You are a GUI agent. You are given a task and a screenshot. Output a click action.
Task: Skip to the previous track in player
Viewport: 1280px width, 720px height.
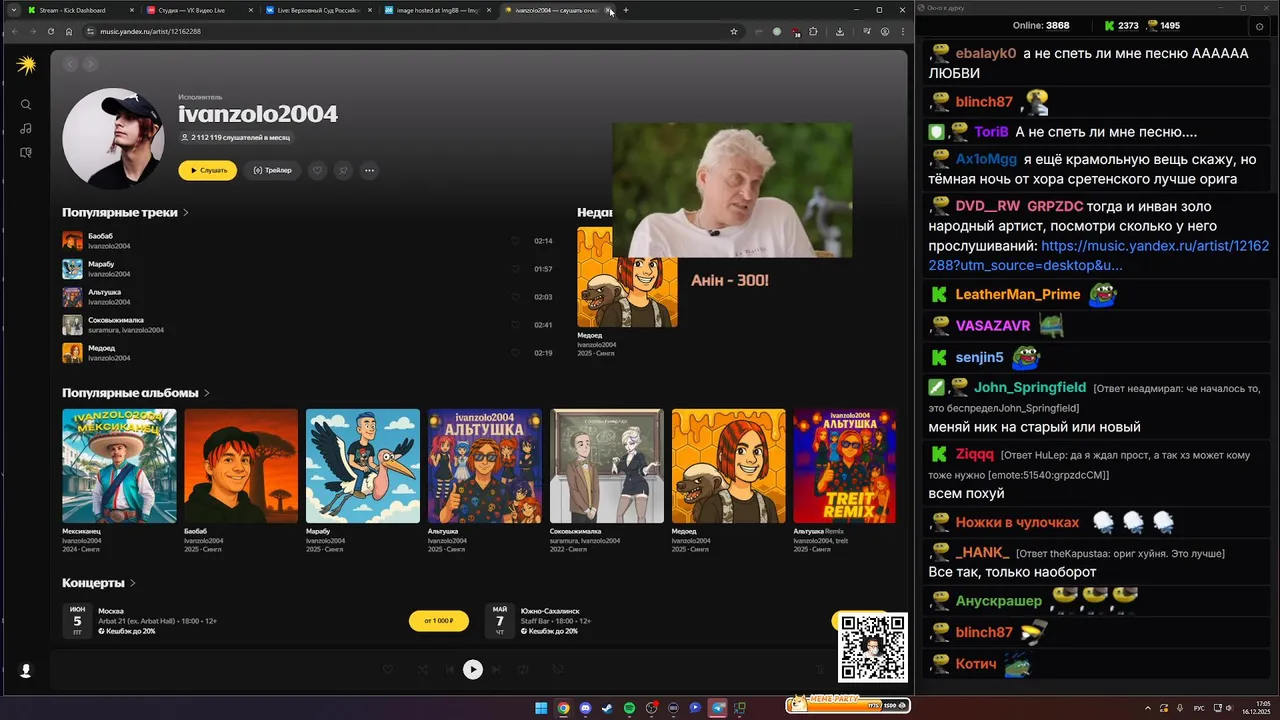click(451, 670)
